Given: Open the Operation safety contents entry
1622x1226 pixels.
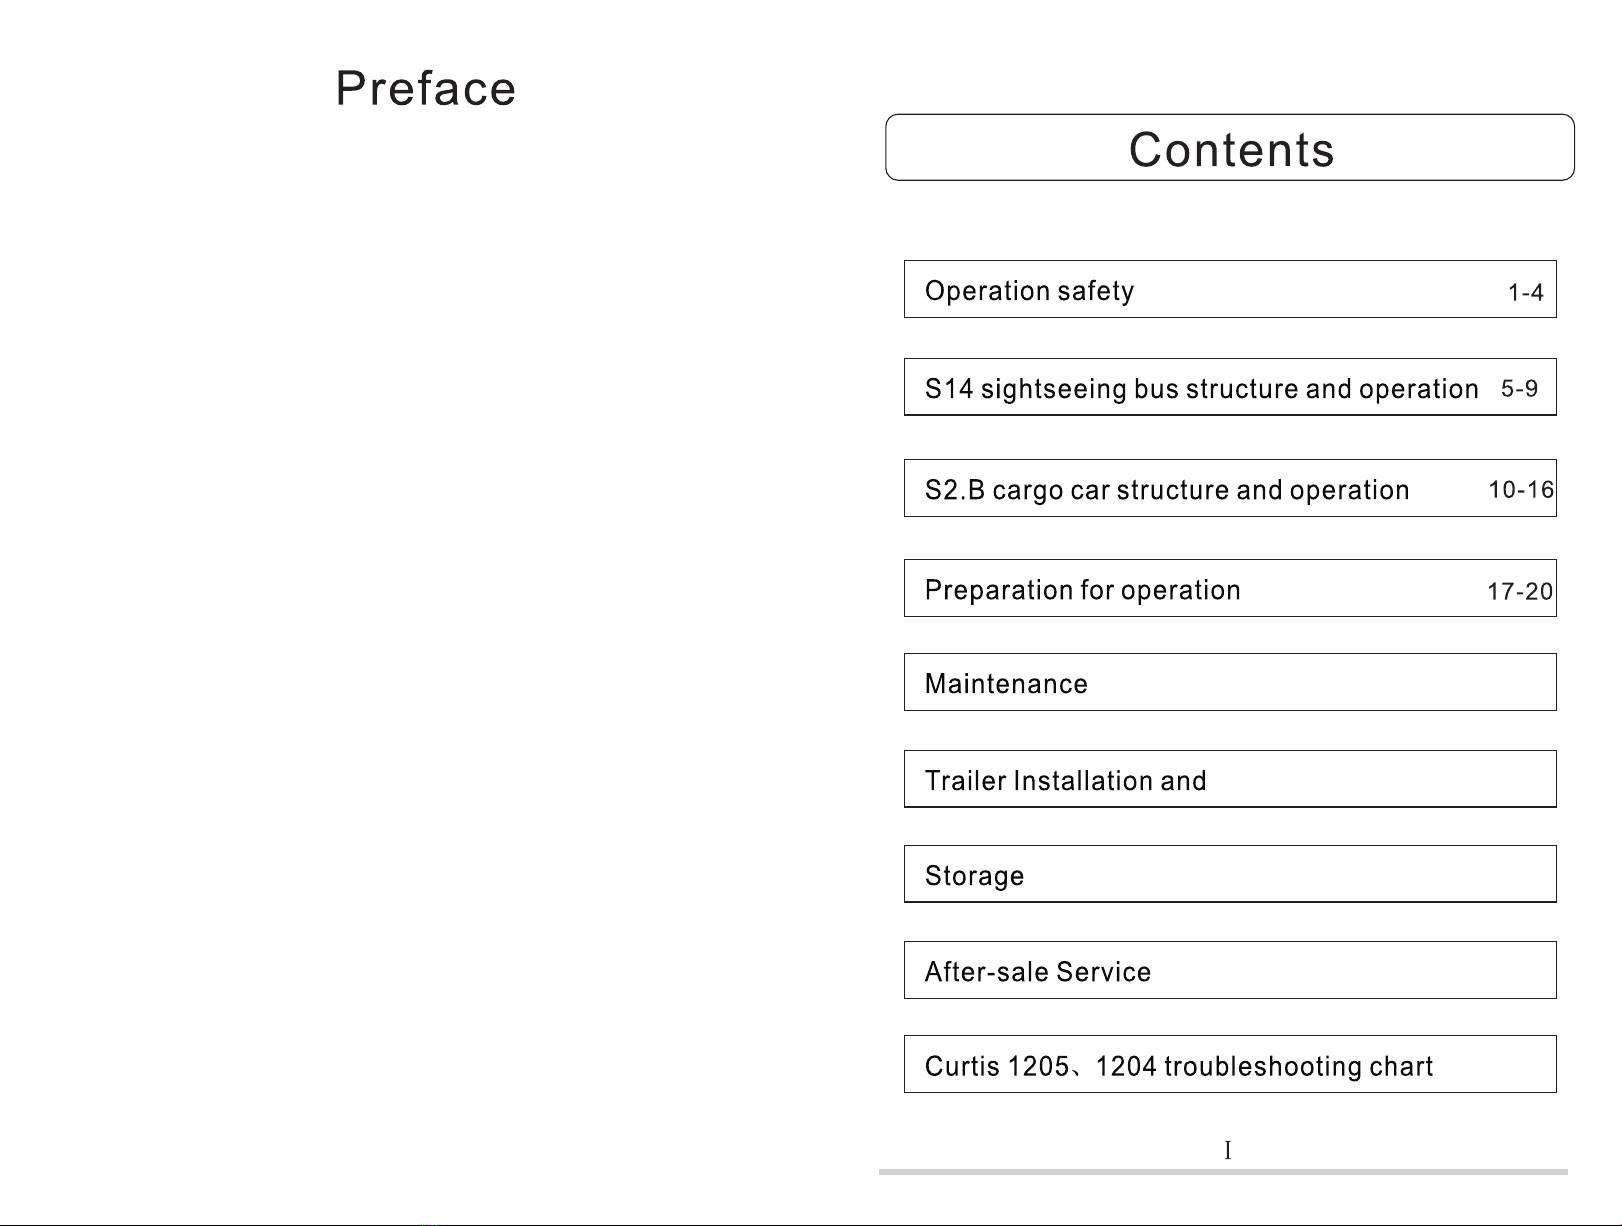Looking at the screenshot, I should click(1230, 289).
